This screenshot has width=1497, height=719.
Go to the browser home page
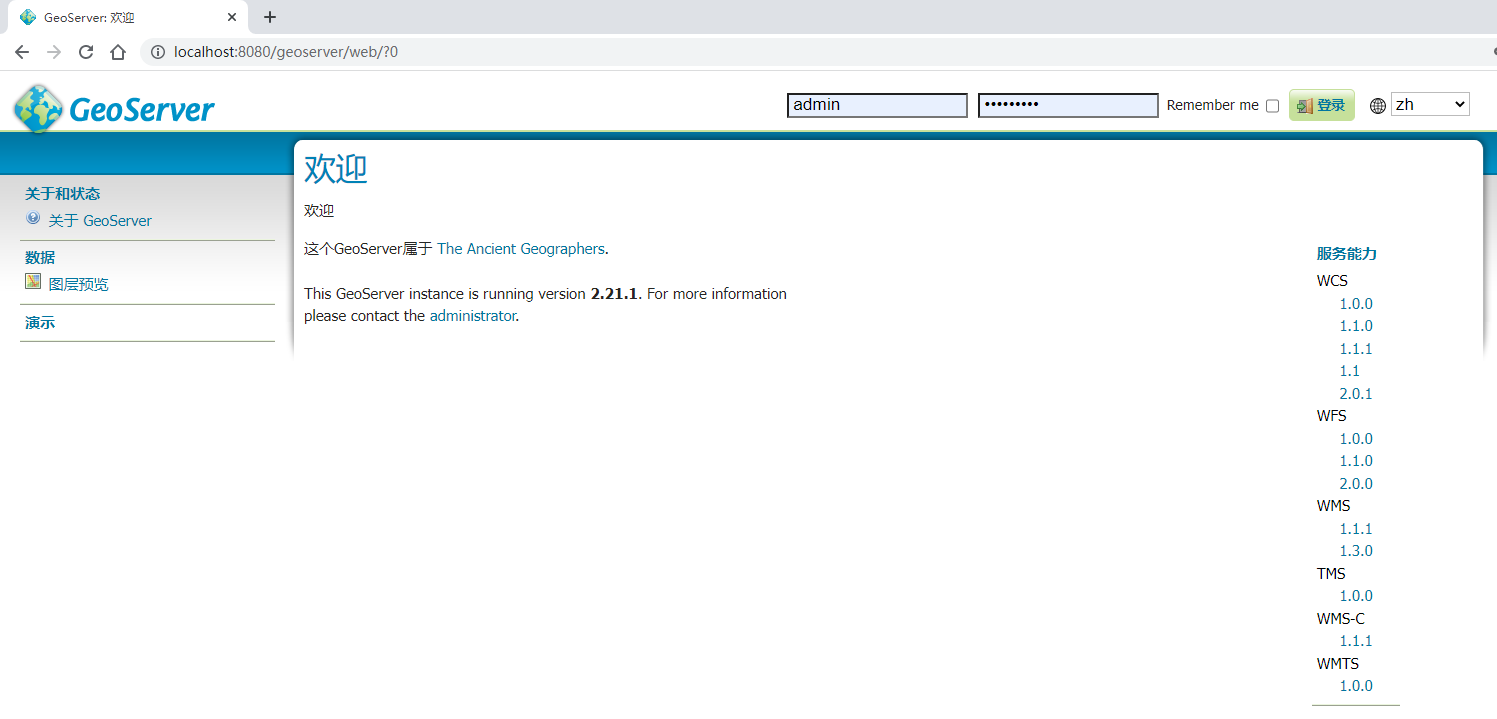[118, 52]
